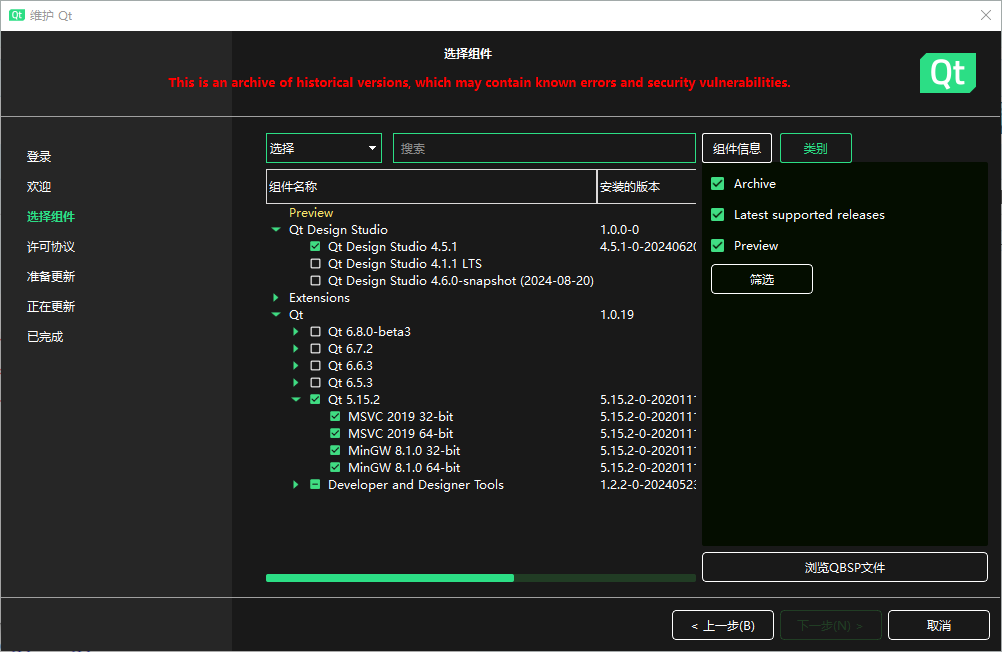Toggle the Latest supported releases checkbox
This screenshot has width=1002, height=652.
pyautogui.click(x=717, y=215)
